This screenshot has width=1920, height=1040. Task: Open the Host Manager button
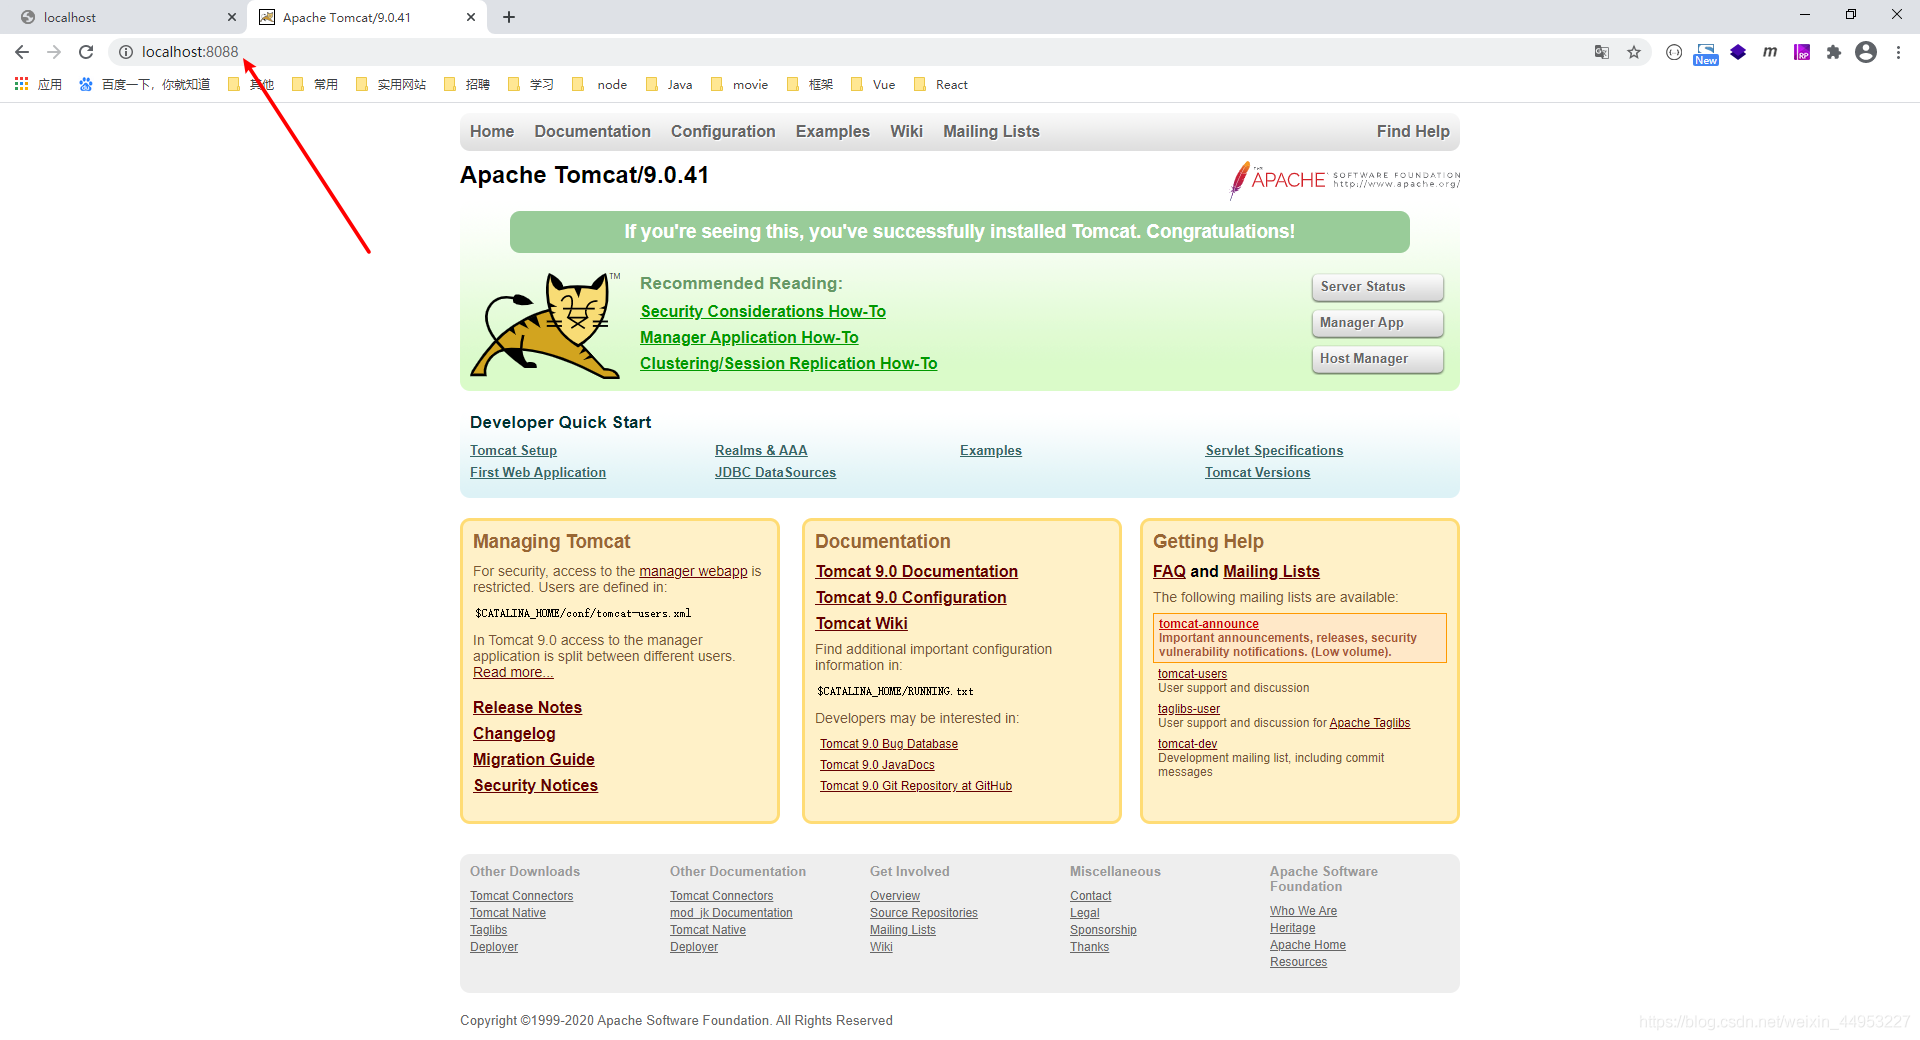pyautogui.click(x=1377, y=359)
